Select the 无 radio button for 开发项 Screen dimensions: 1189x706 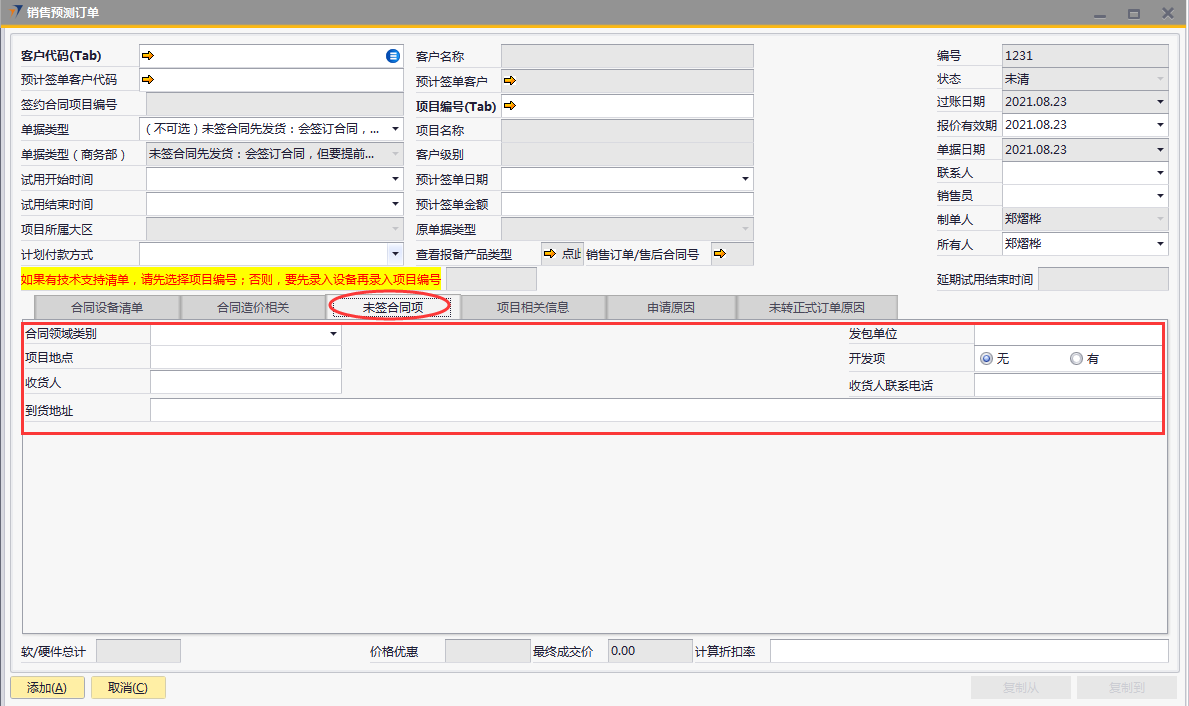point(987,359)
